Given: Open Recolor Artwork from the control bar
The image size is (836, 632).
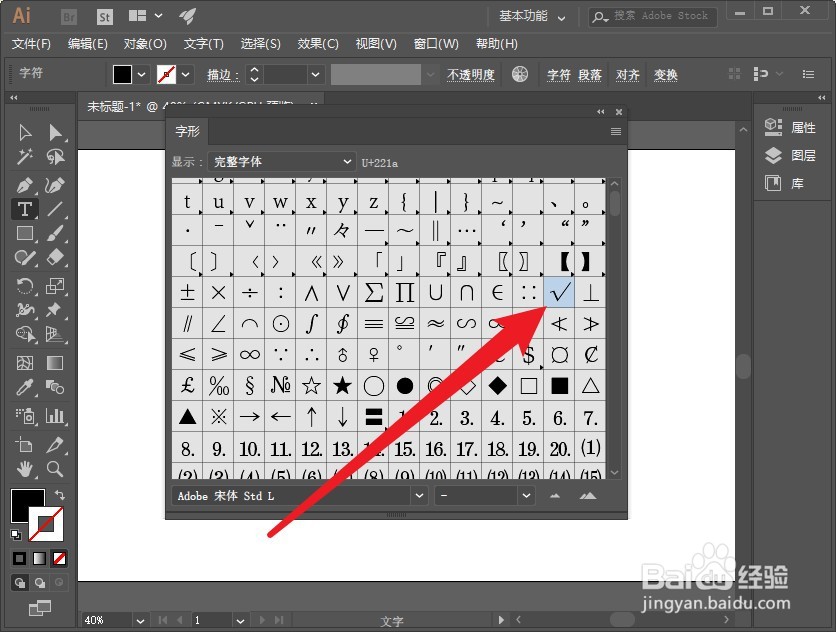Looking at the screenshot, I should click(x=520, y=74).
